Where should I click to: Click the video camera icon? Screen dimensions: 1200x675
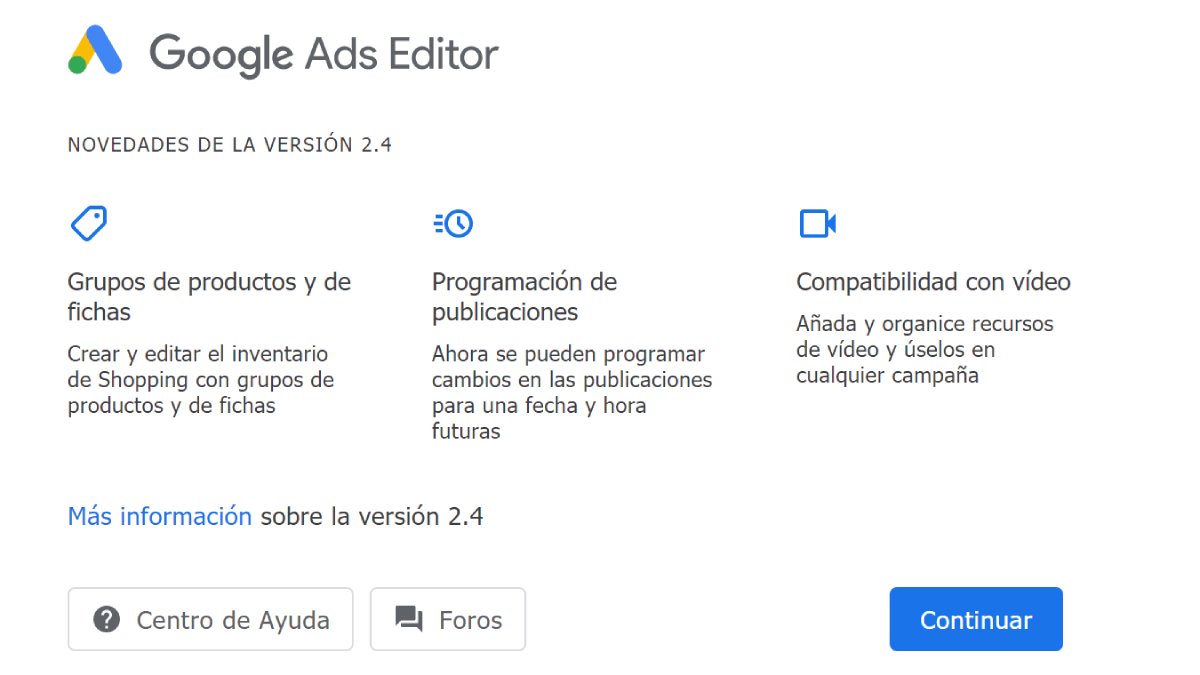point(817,224)
